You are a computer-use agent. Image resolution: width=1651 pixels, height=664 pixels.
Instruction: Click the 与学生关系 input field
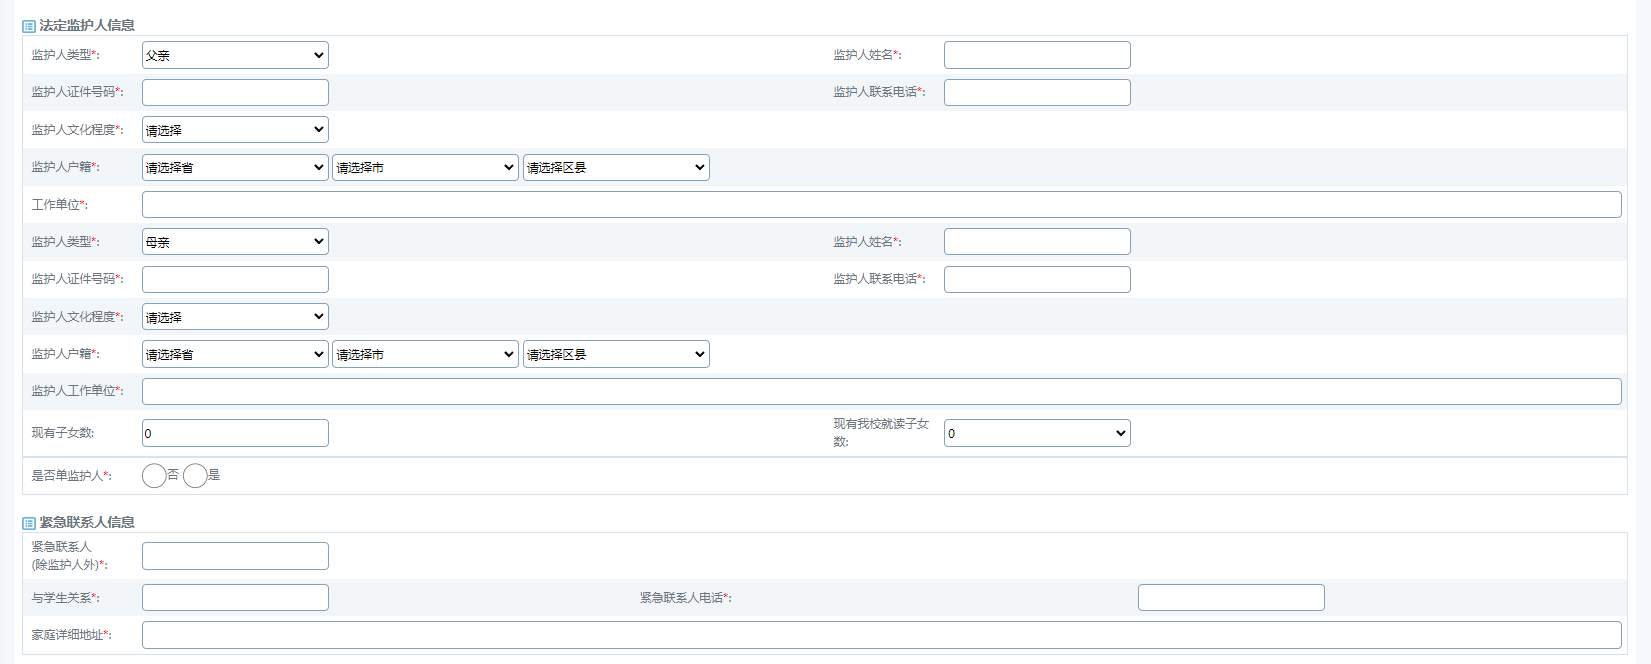click(235, 598)
